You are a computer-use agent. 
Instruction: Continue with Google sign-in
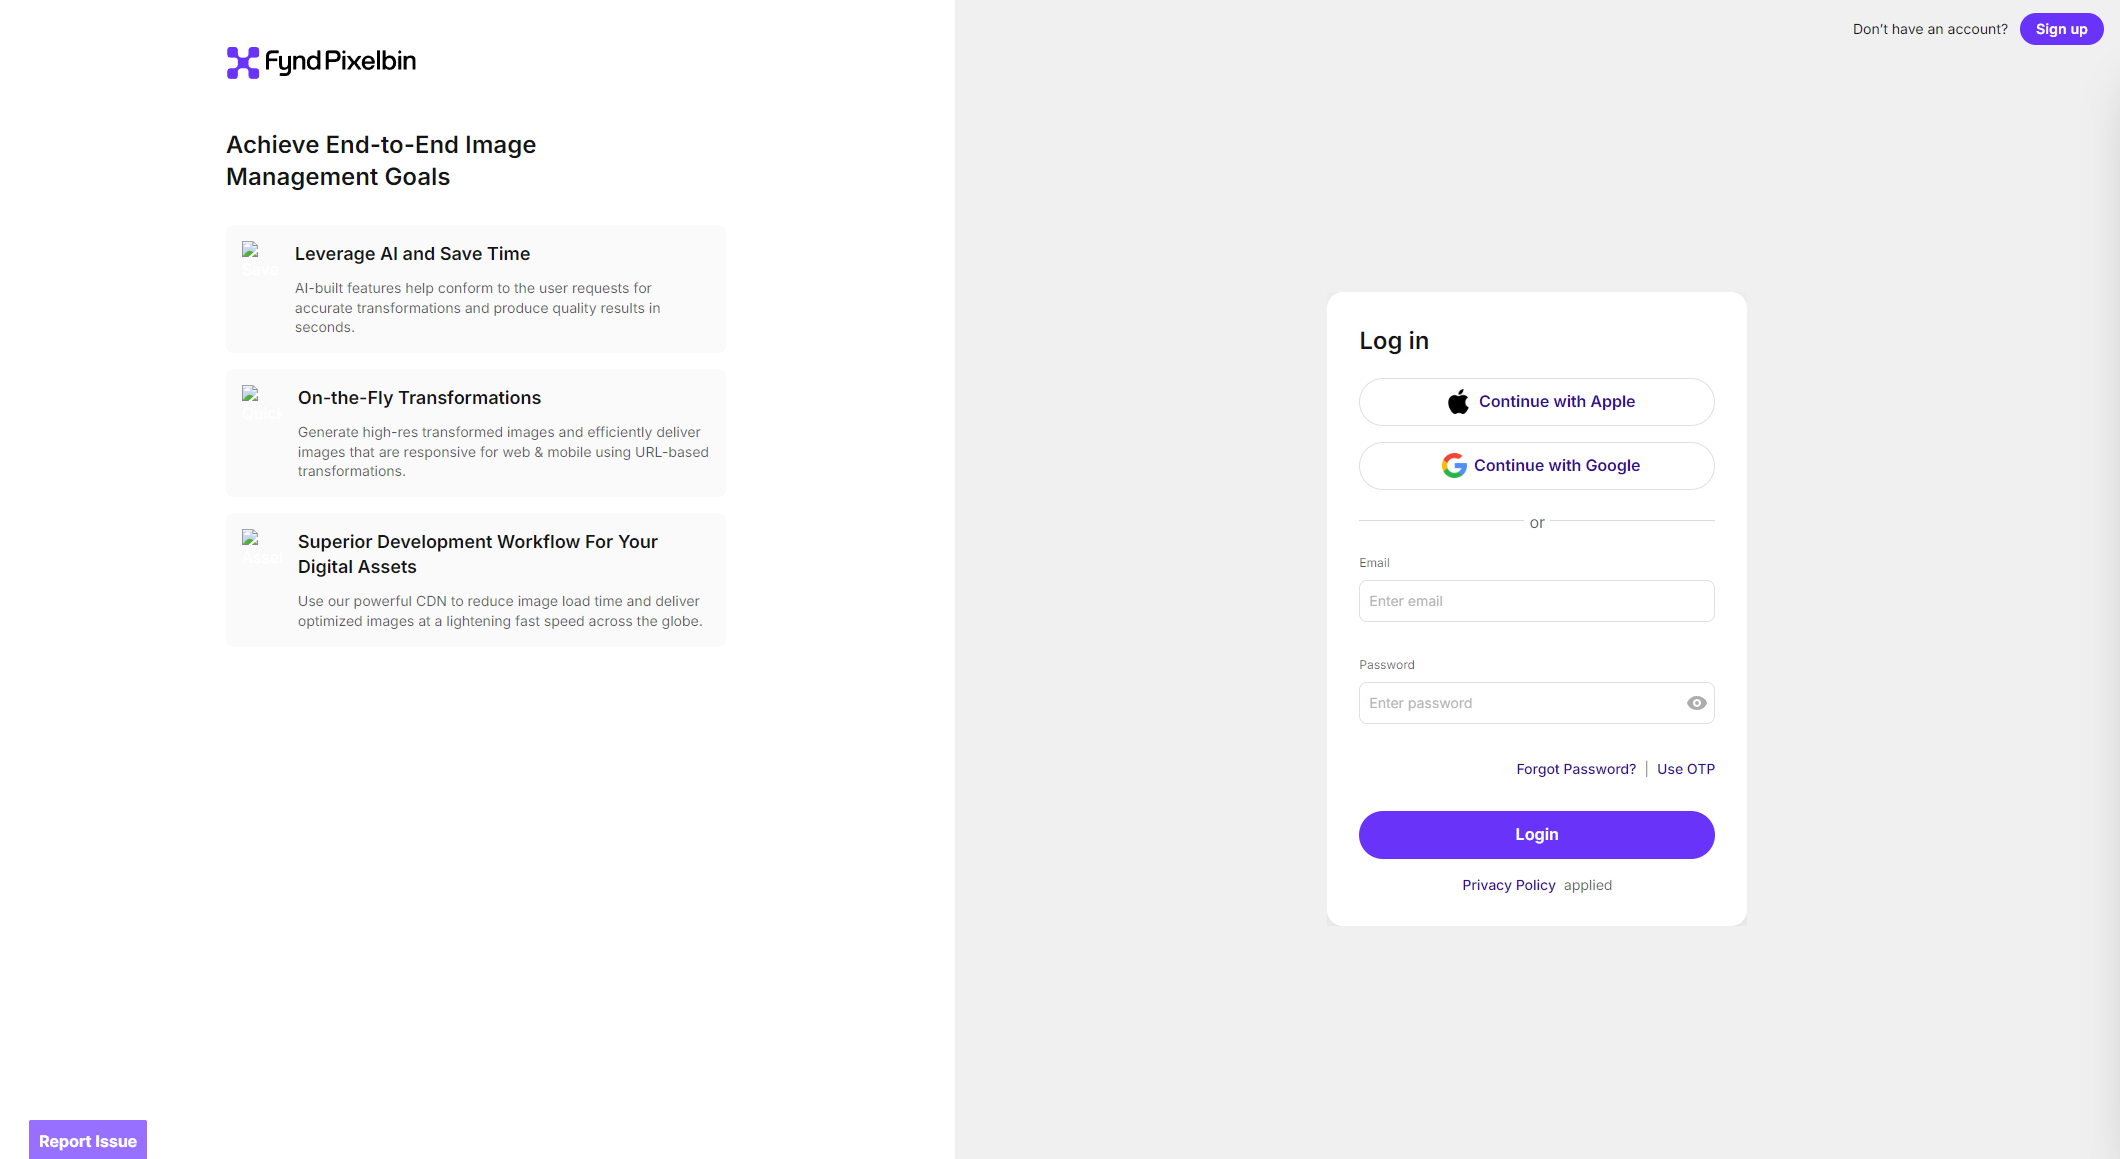click(1536, 466)
